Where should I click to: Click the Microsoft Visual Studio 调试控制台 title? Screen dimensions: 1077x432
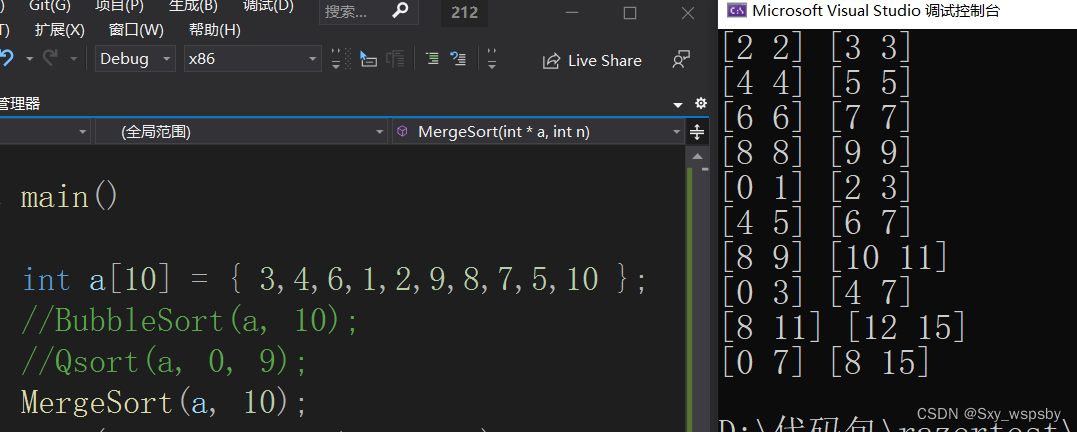876,10
